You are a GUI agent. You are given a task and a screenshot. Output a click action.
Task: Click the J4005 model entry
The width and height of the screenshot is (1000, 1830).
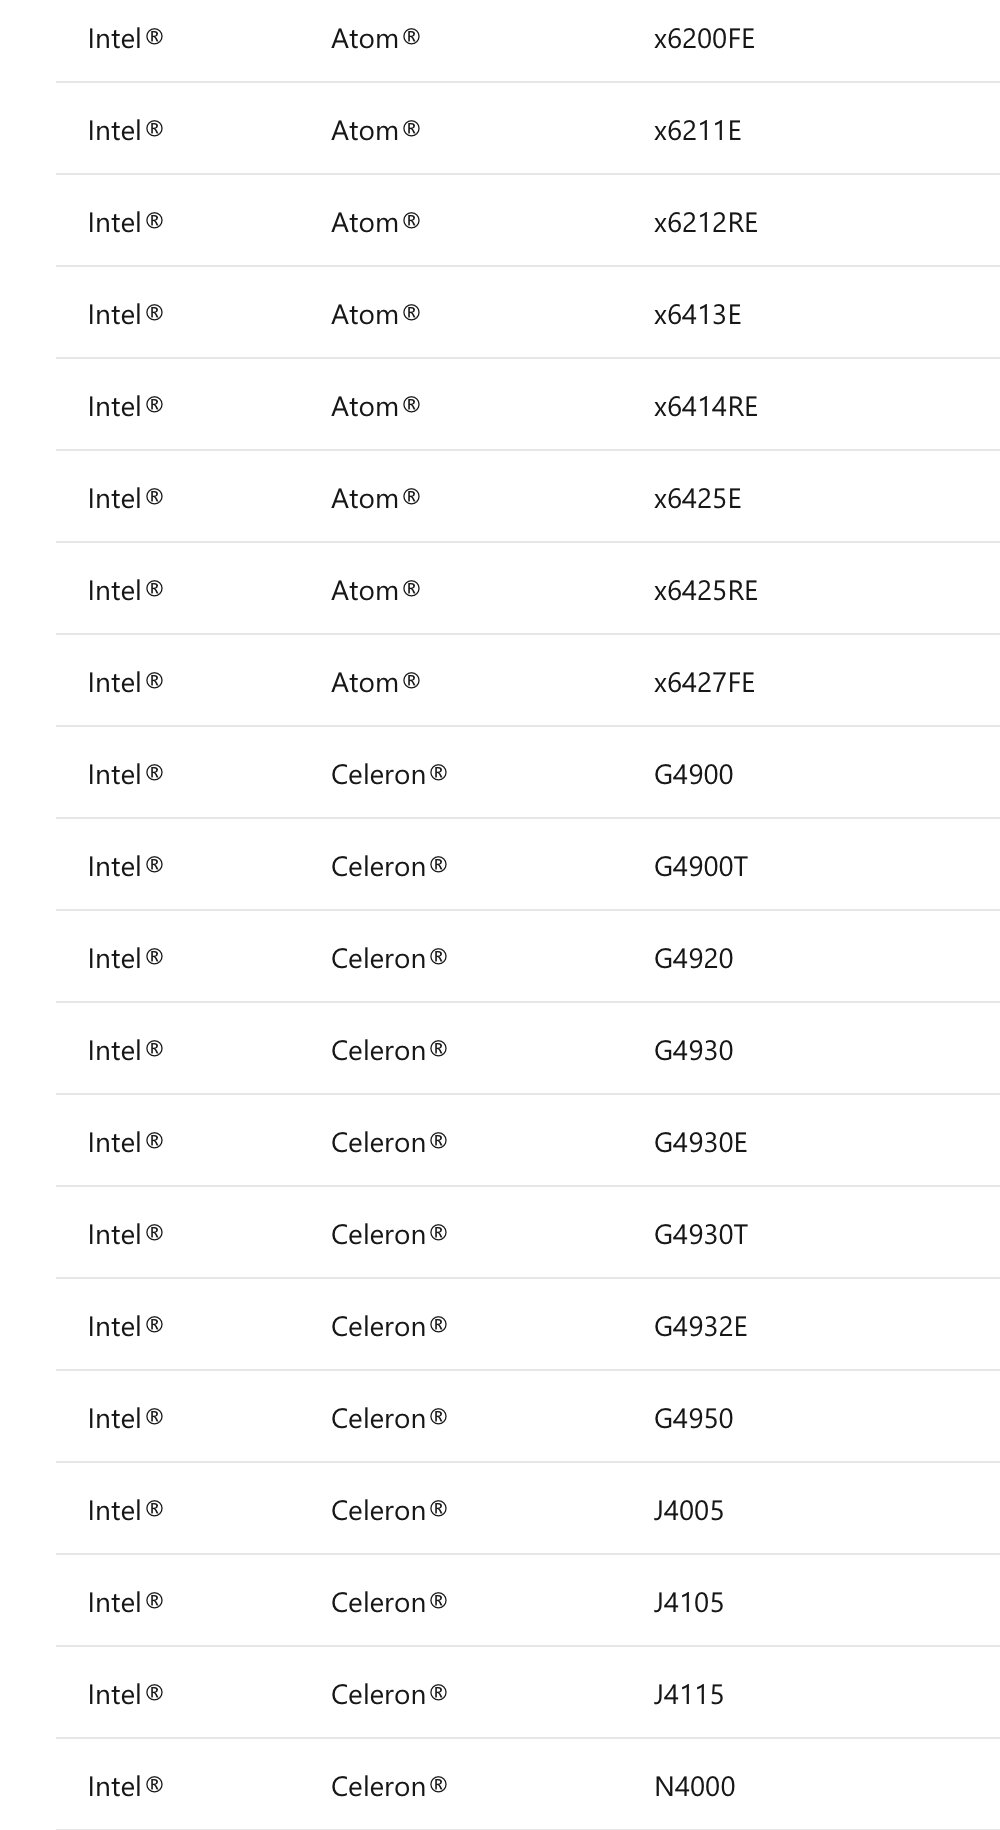click(x=688, y=1511)
